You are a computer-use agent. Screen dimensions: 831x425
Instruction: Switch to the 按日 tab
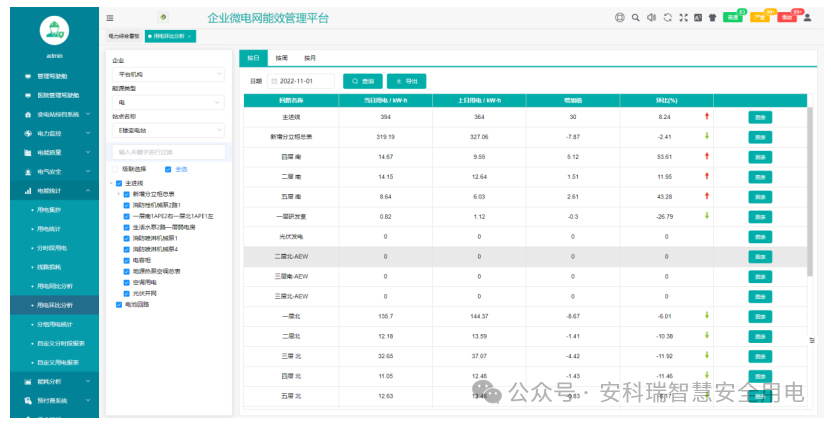(x=253, y=58)
